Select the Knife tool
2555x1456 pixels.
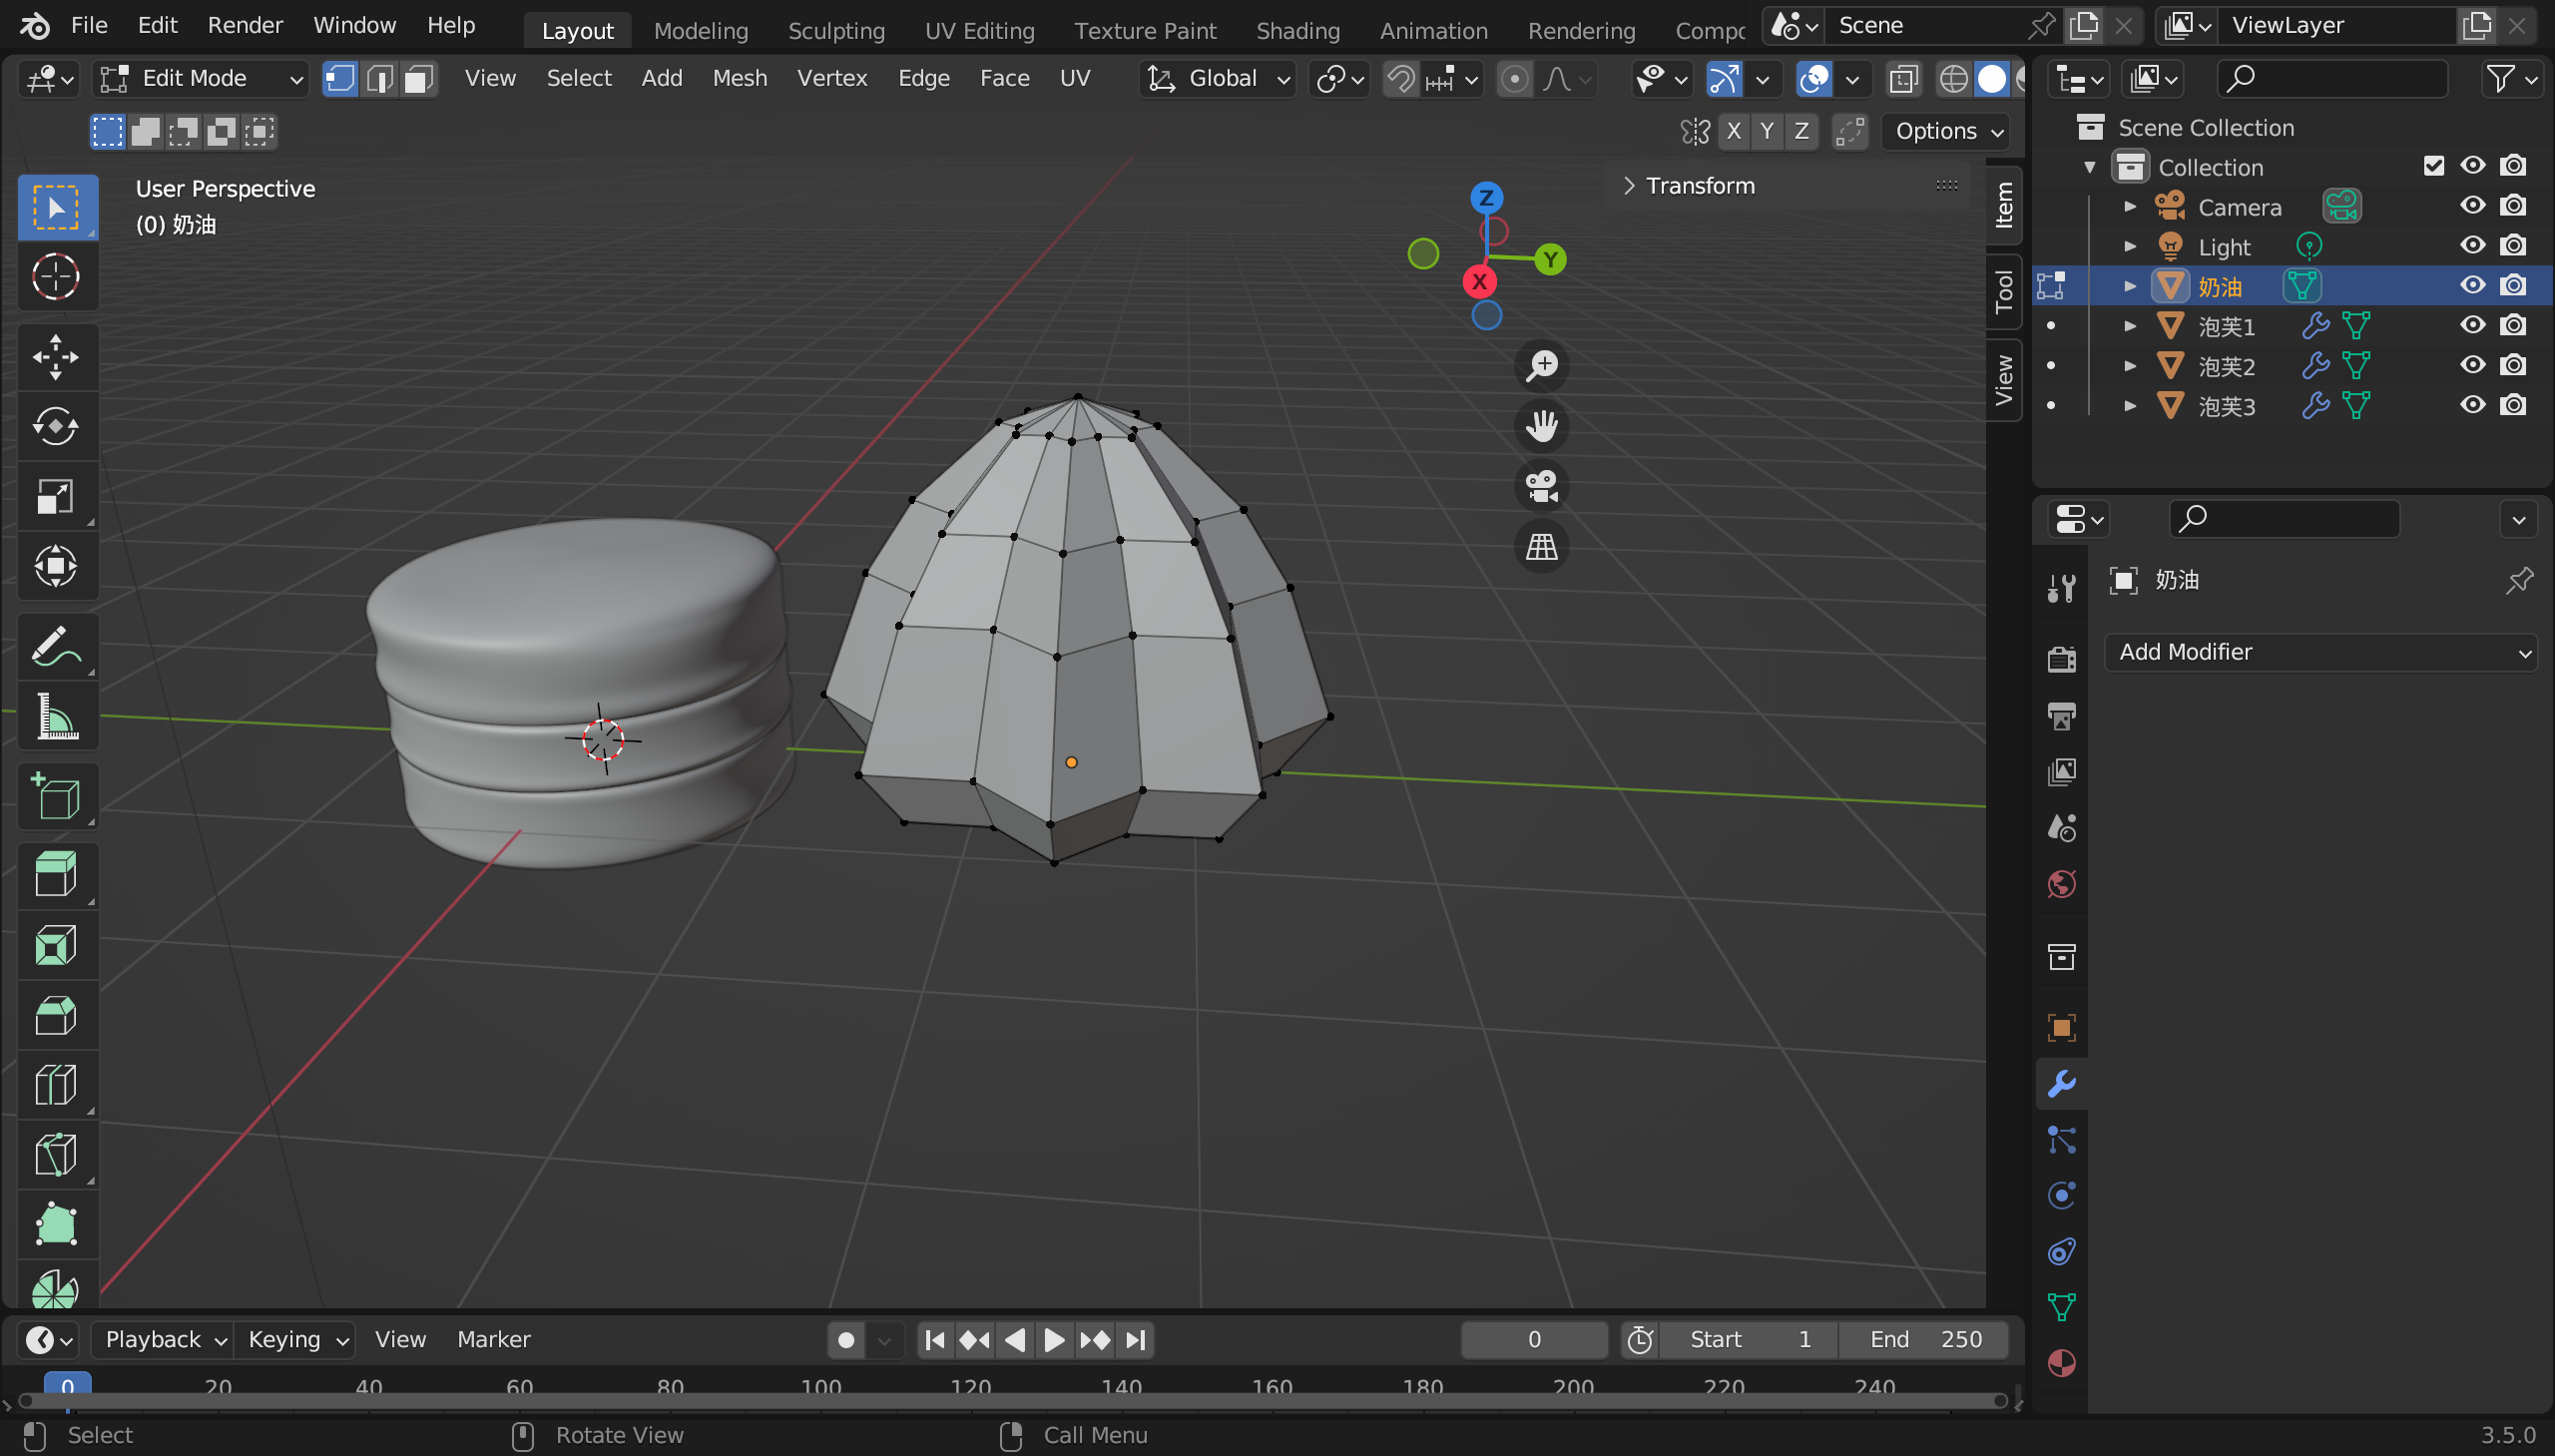[x=56, y=1155]
